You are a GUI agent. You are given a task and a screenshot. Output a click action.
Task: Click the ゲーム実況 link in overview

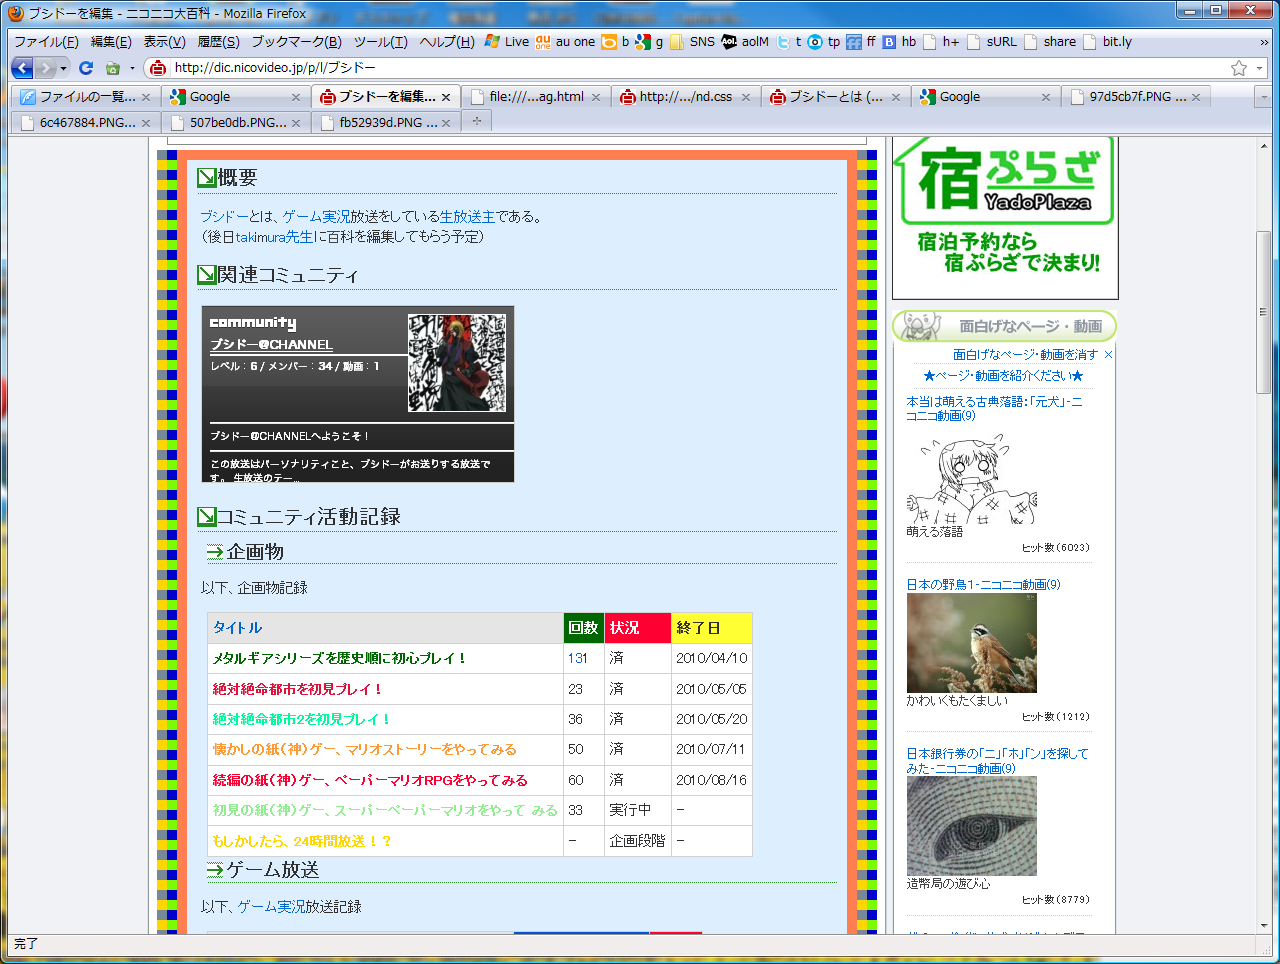[x=316, y=216]
